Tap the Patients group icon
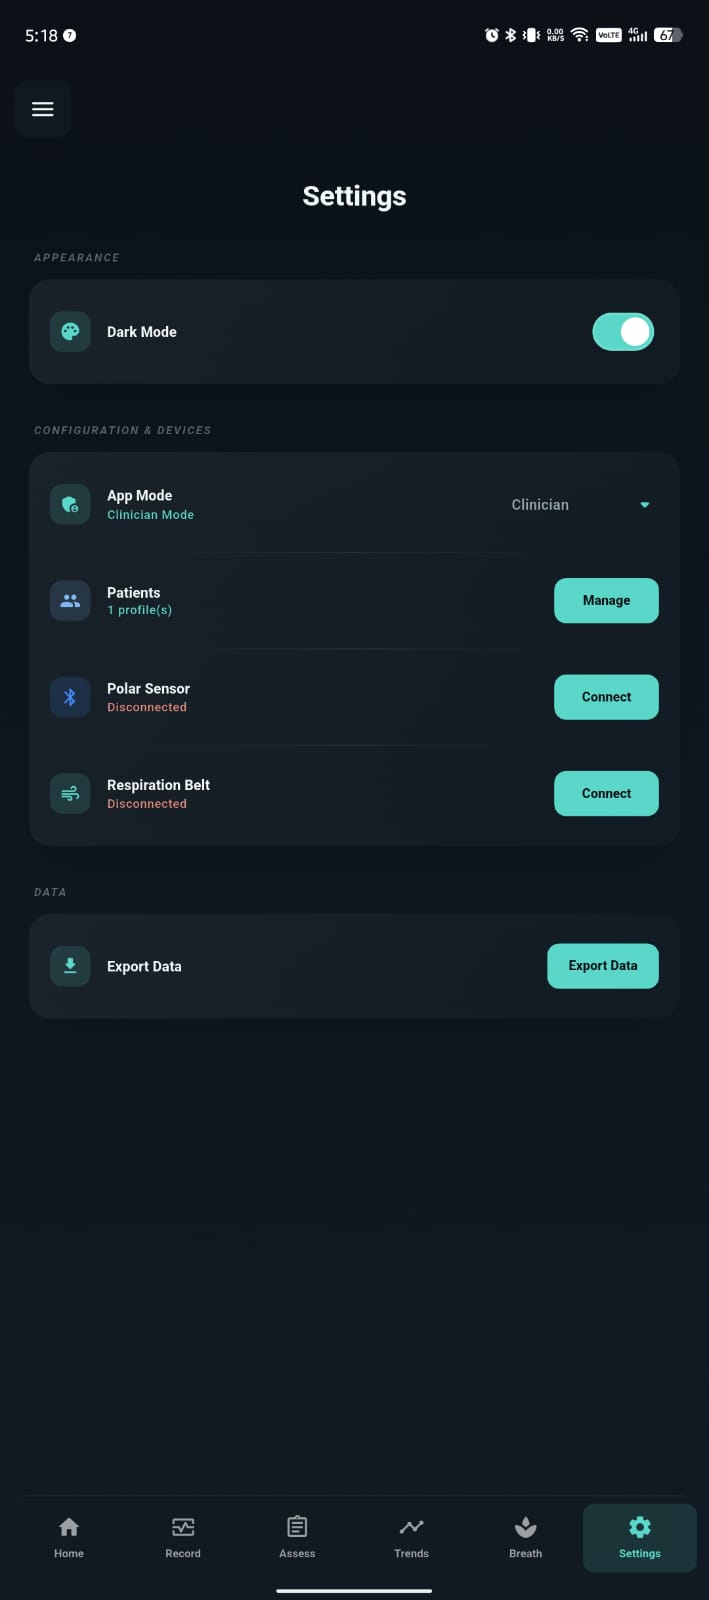 (70, 601)
